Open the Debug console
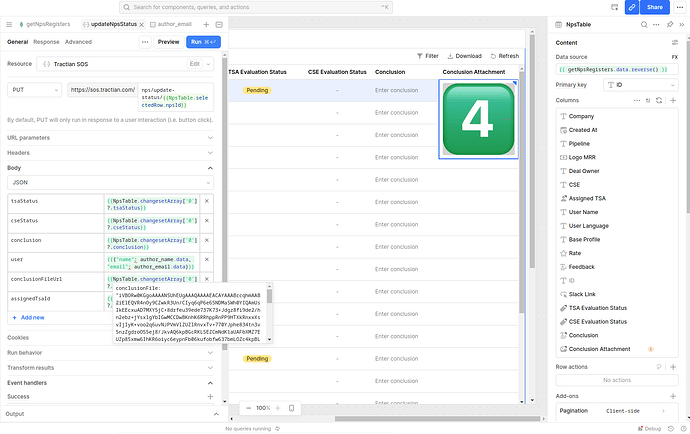 (650, 429)
